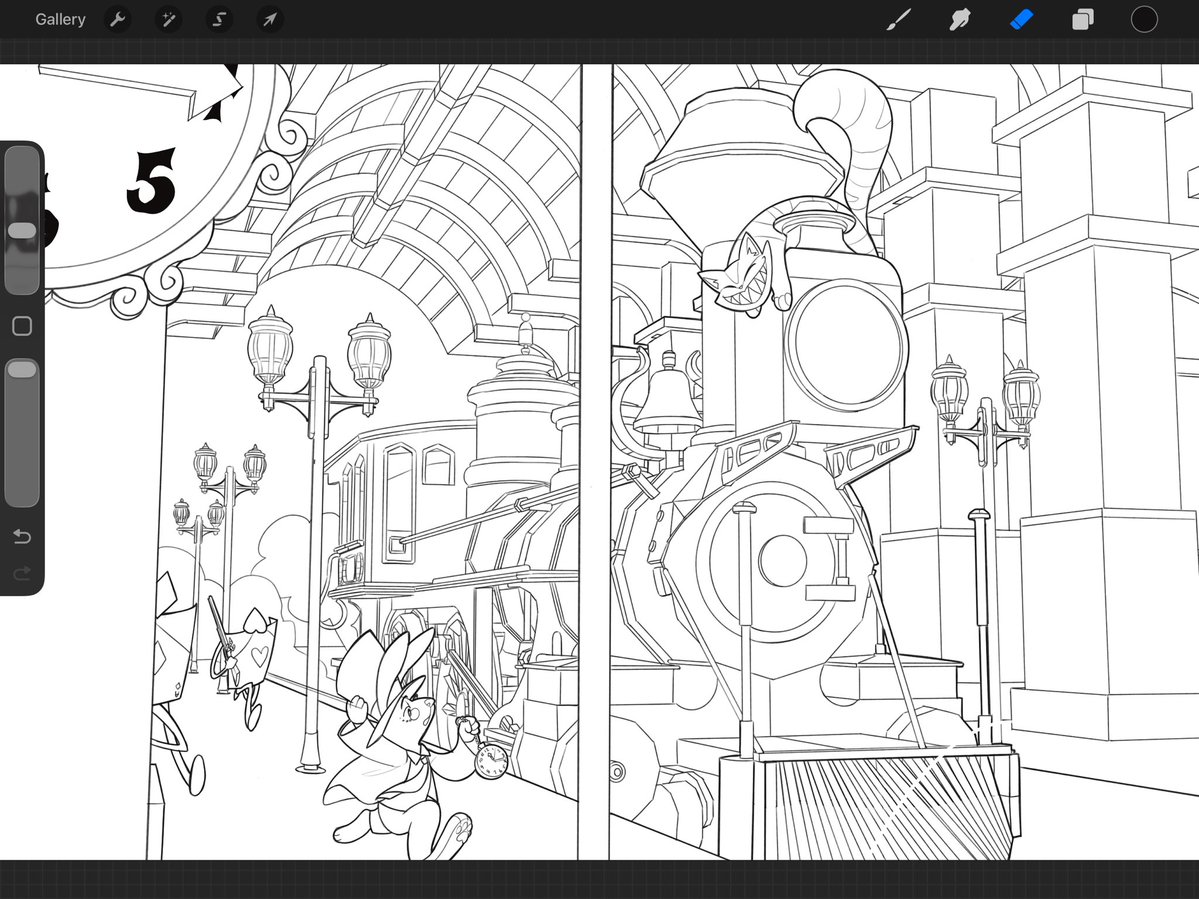Redo the undone stroke
Screen dimensions: 1199x899
pyautogui.click(x=22, y=573)
